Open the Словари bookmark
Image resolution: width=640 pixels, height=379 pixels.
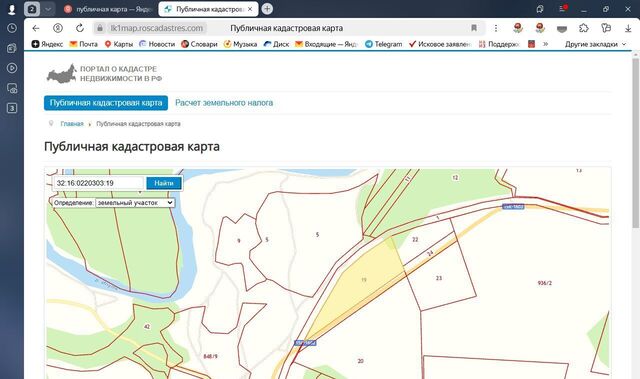coord(199,44)
